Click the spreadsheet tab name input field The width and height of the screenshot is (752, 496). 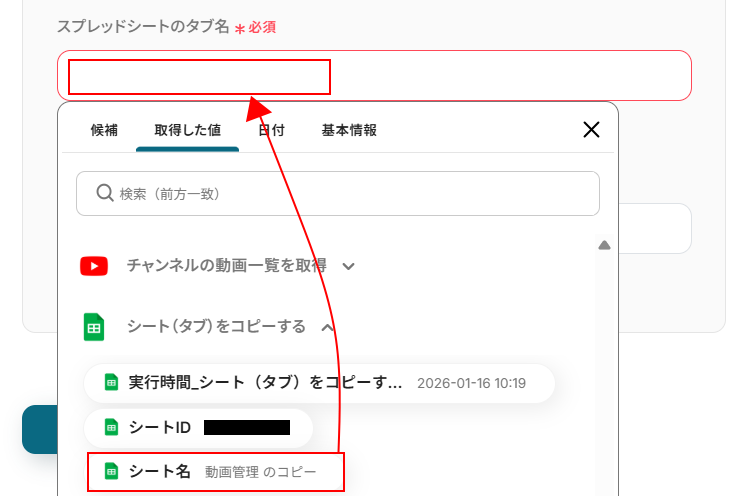coord(374,76)
